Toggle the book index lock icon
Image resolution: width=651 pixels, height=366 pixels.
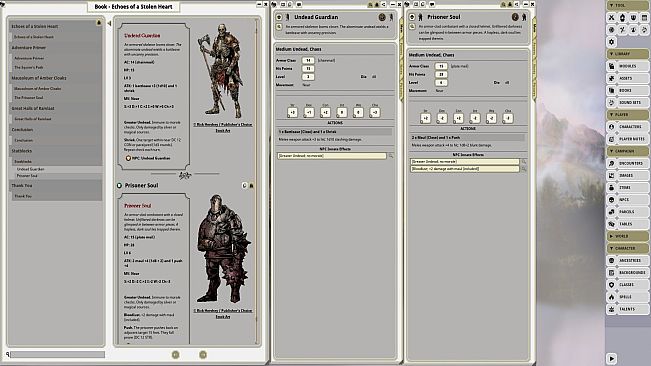click(x=99, y=22)
